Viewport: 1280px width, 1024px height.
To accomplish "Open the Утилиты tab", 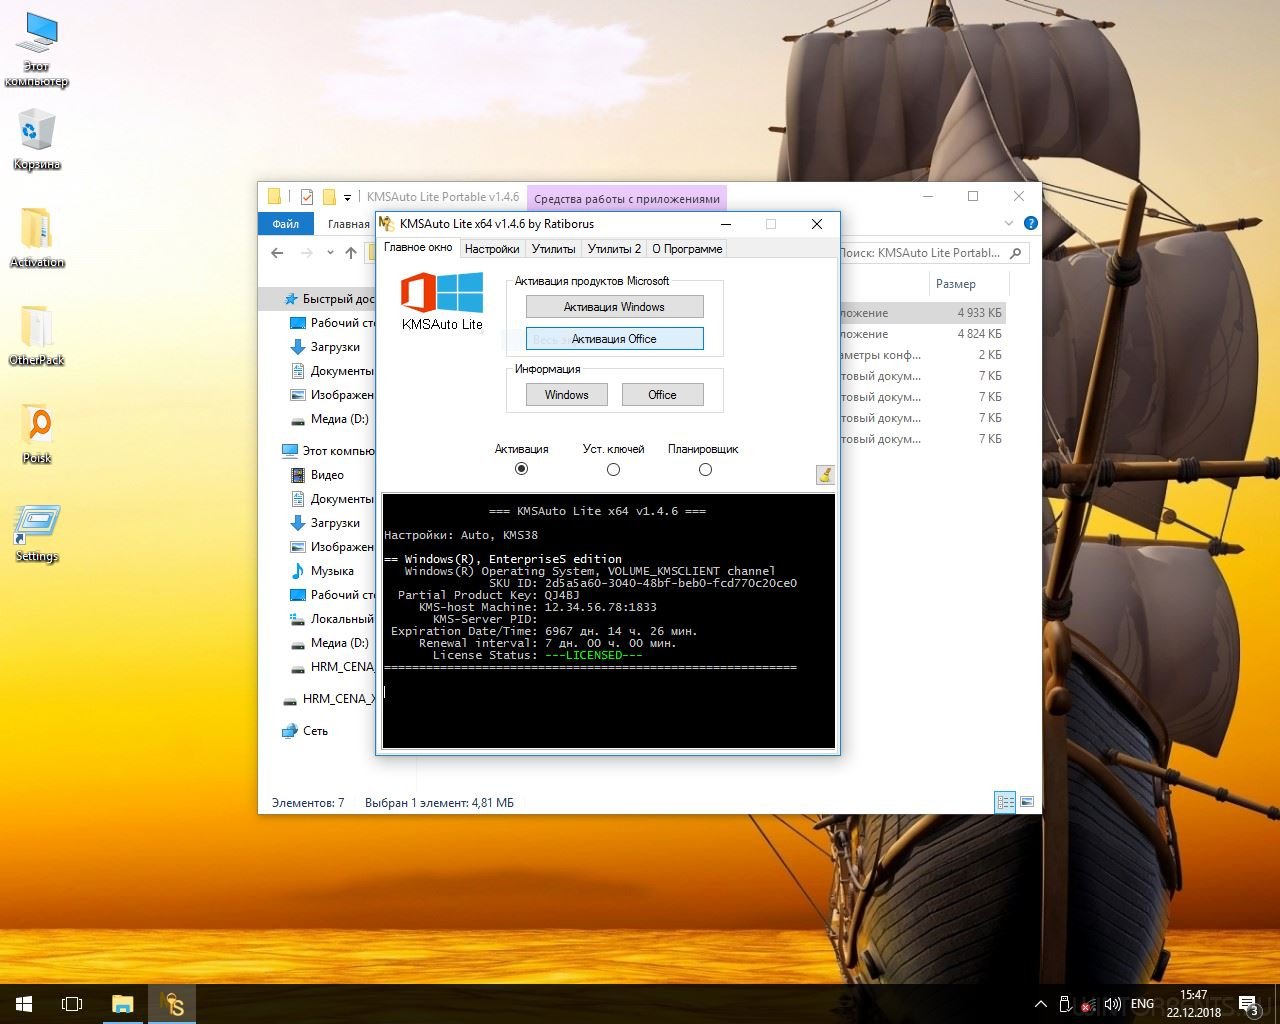I will pos(553,249).
